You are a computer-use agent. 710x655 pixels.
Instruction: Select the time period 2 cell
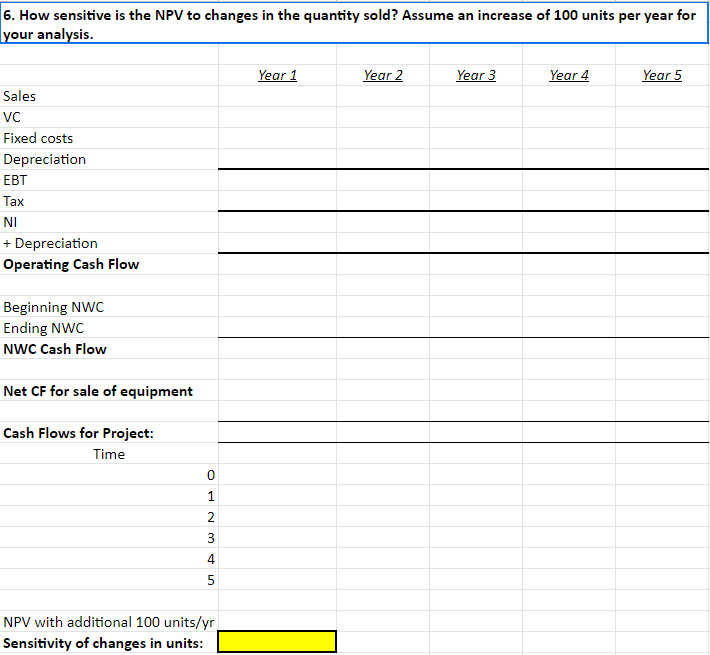(x=109, y=517)
